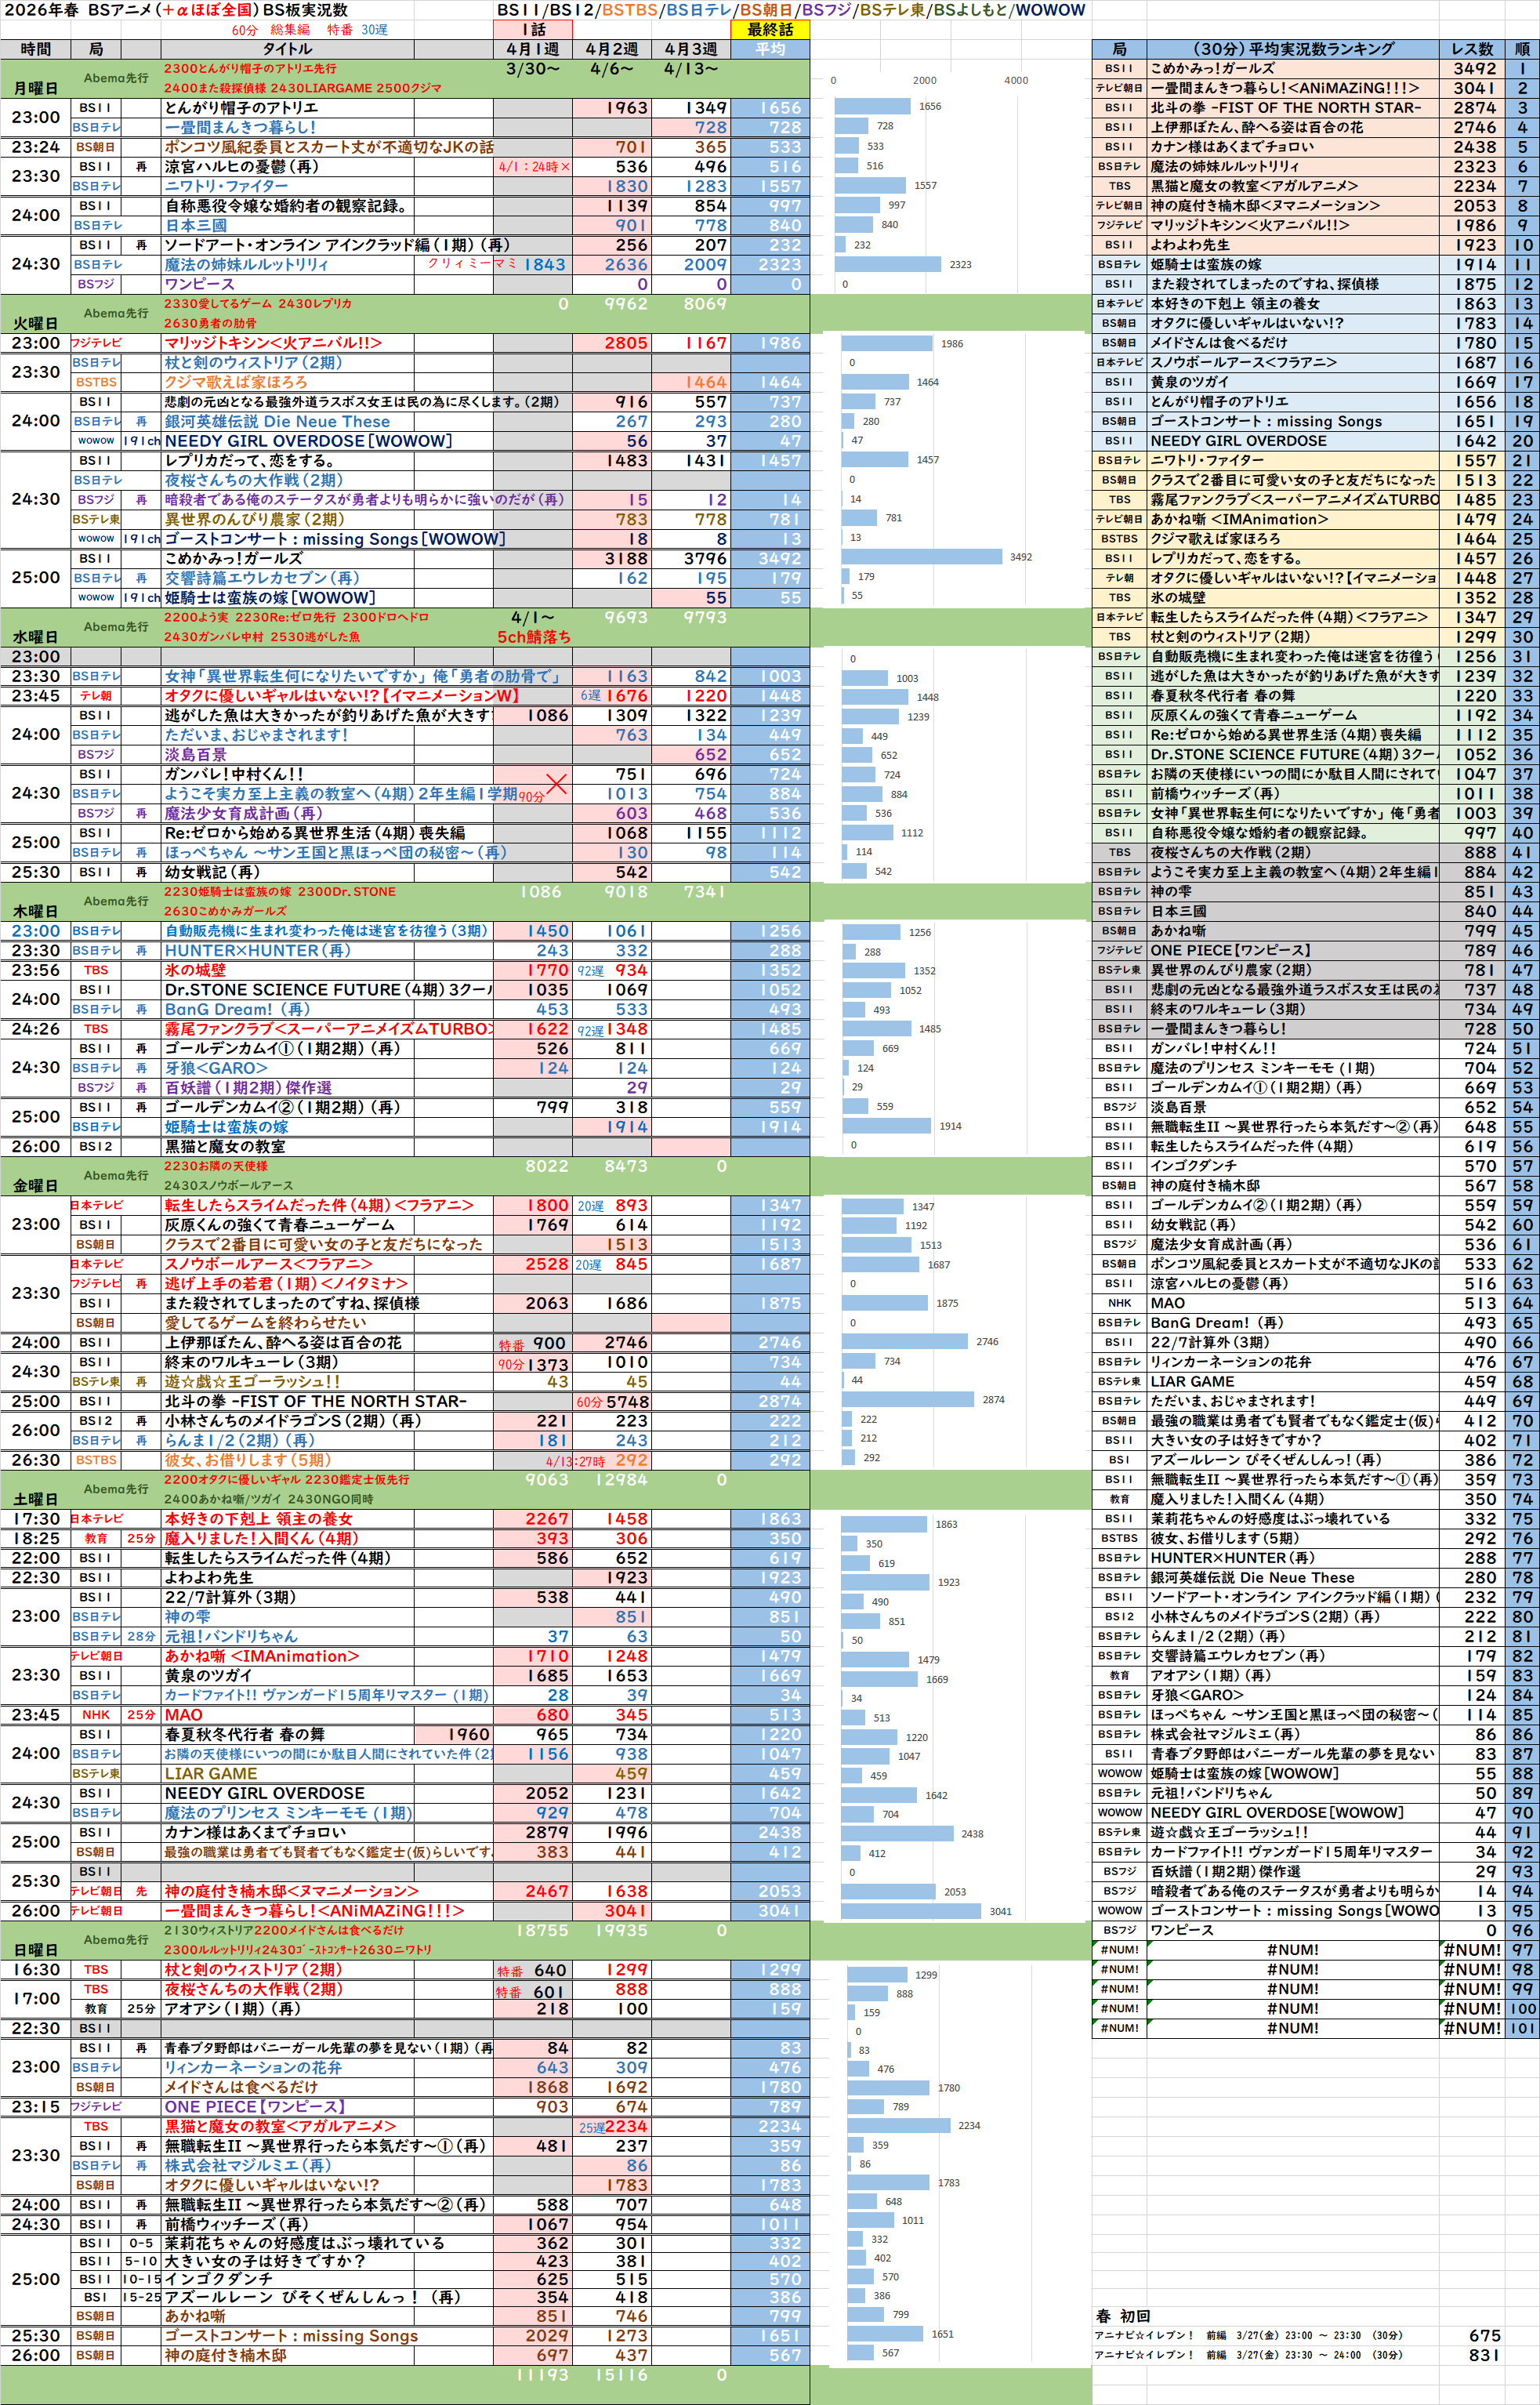This screenshot has height=2405, width=1540.
Task: Click the 675 value beside アニナビ☆イレブン
Action: [1484, 2336]
